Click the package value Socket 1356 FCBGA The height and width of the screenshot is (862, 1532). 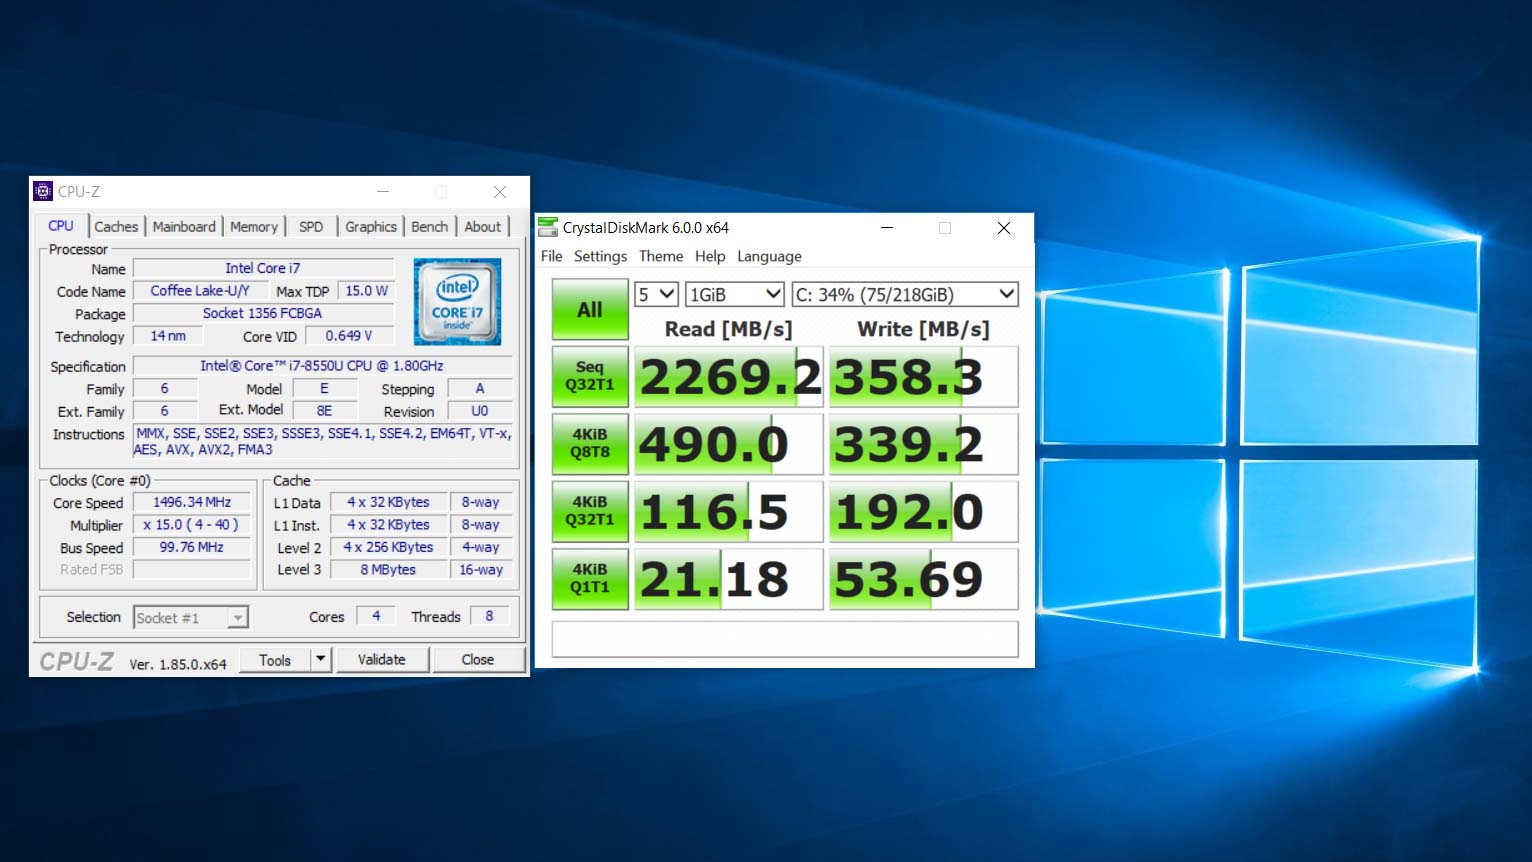(x=263, y=314)
